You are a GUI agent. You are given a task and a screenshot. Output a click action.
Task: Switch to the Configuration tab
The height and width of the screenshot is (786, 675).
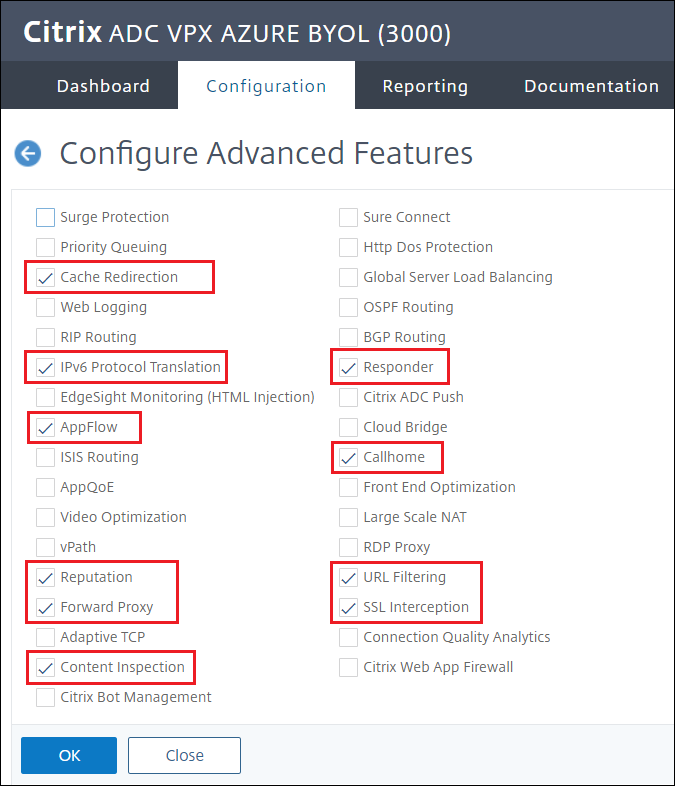coord(266,86)
